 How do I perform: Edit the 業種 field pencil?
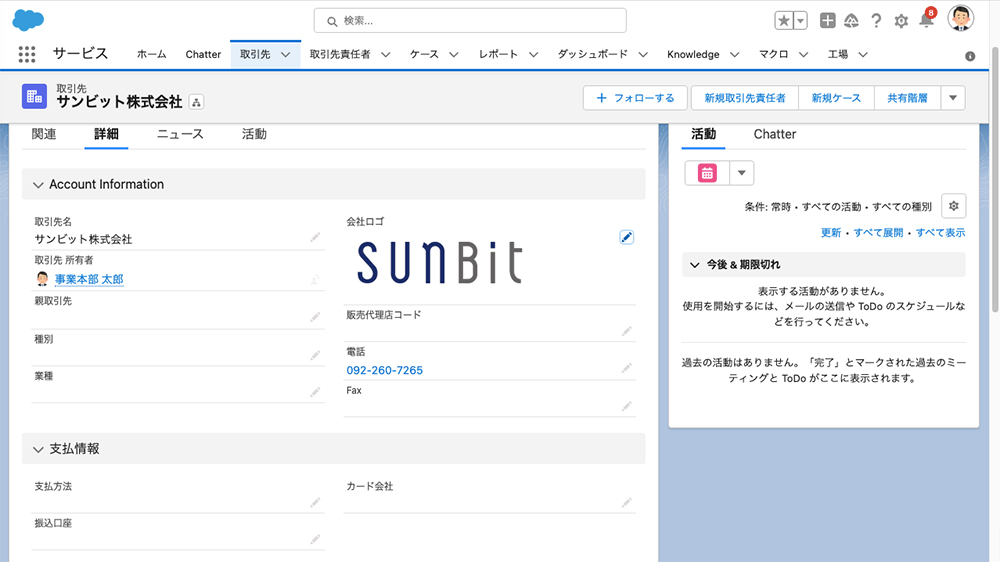315,392
